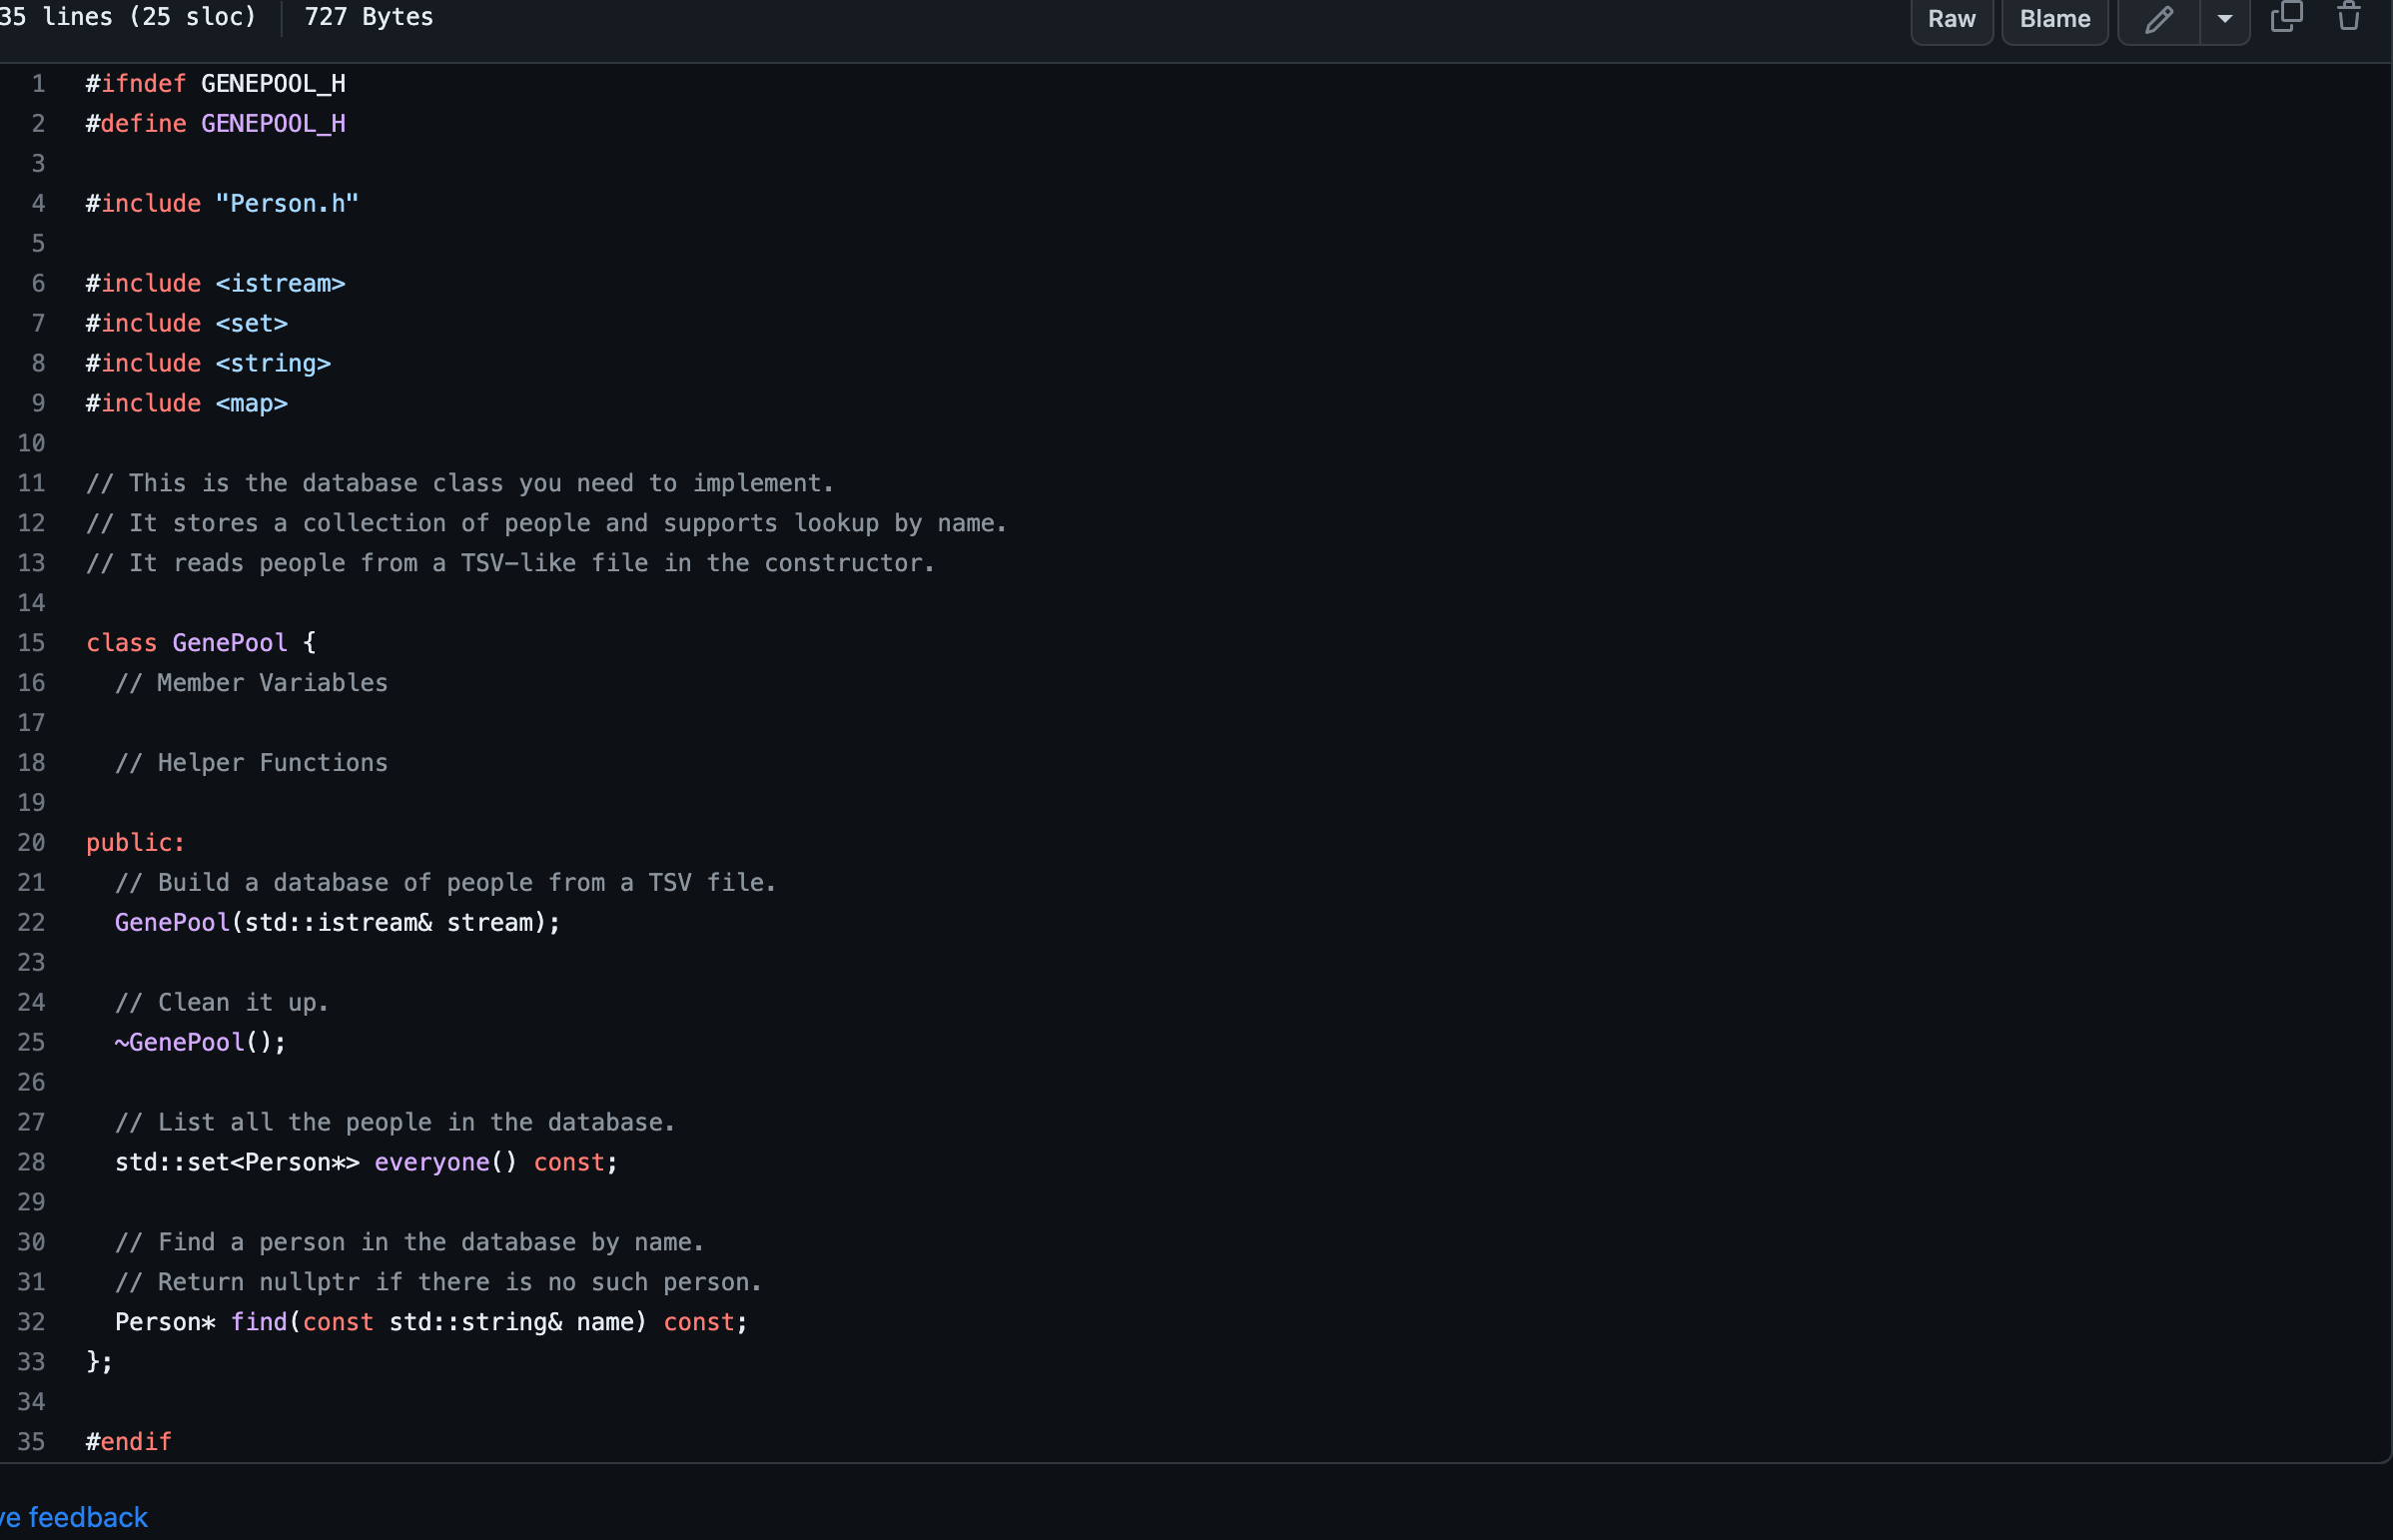
Task: Select line number 22
Action: [x=32, y=922]
